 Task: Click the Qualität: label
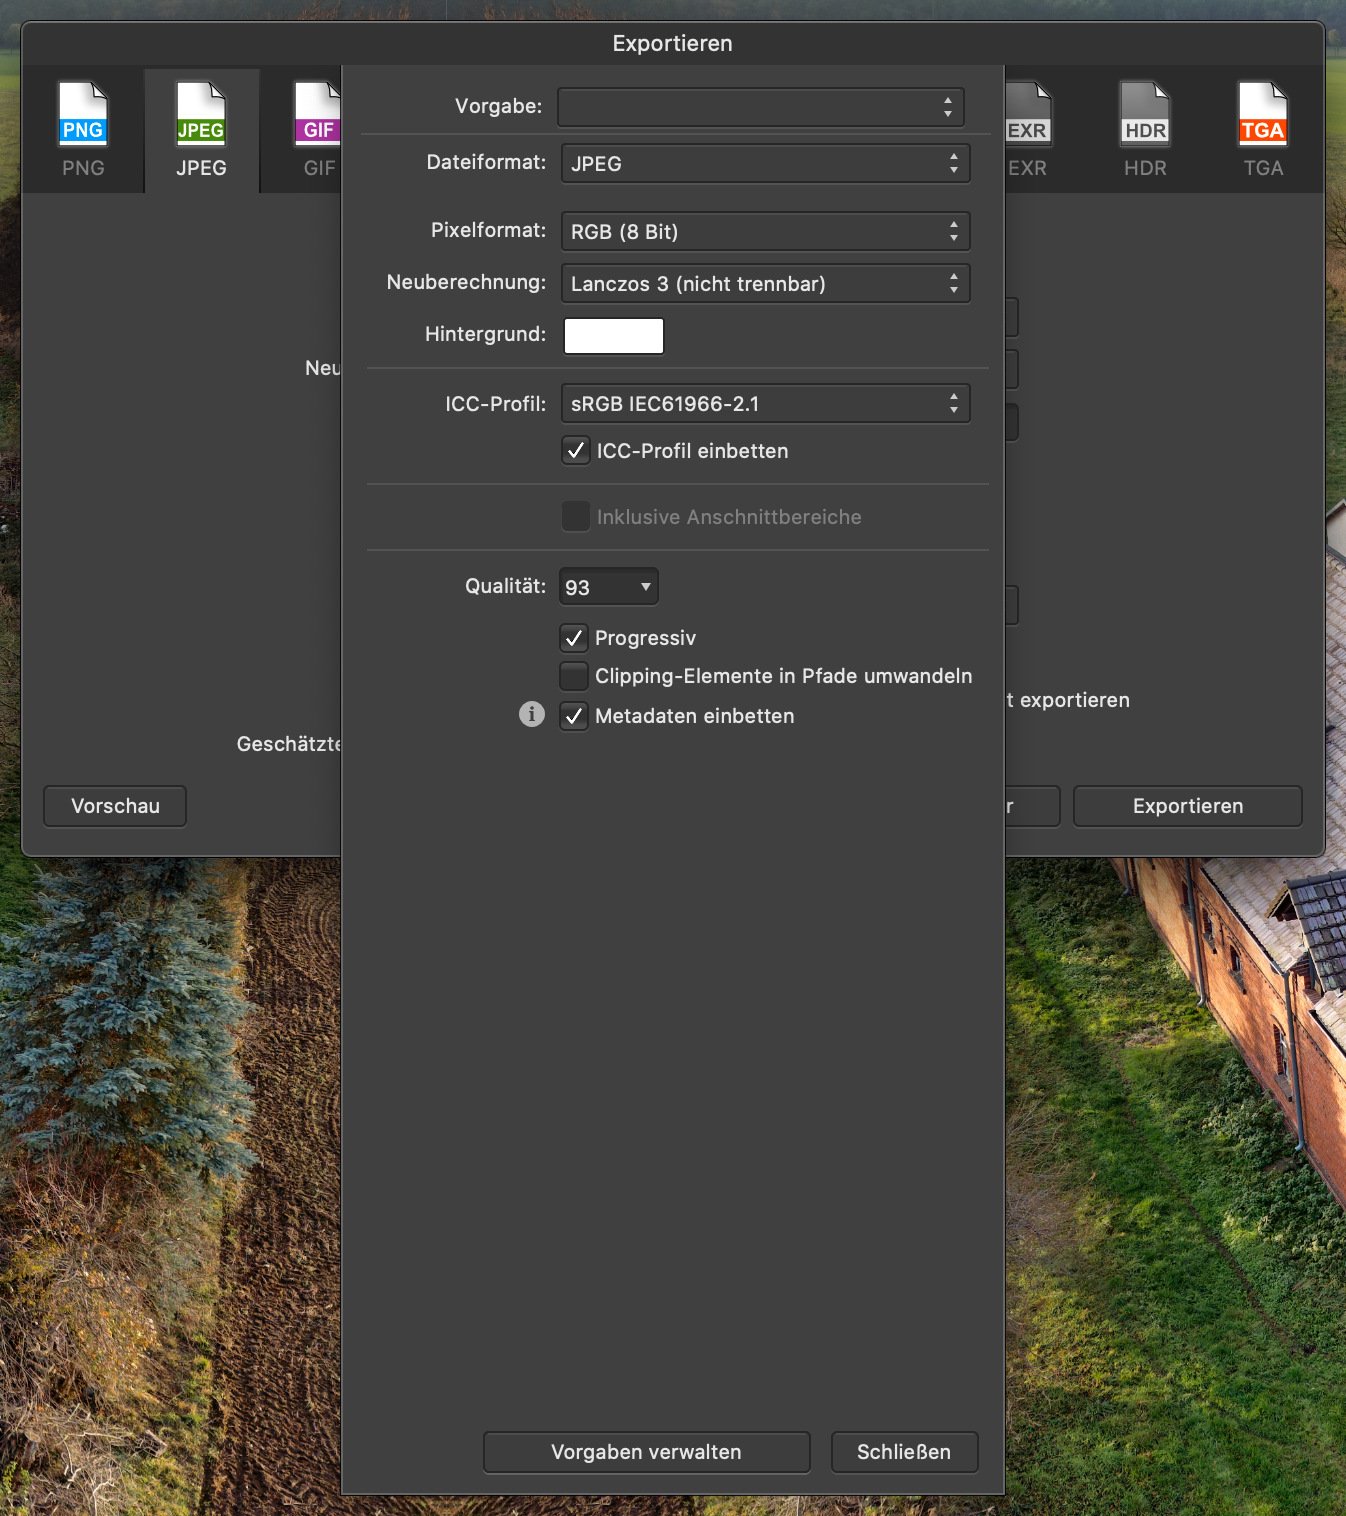[x=506, y=586]
